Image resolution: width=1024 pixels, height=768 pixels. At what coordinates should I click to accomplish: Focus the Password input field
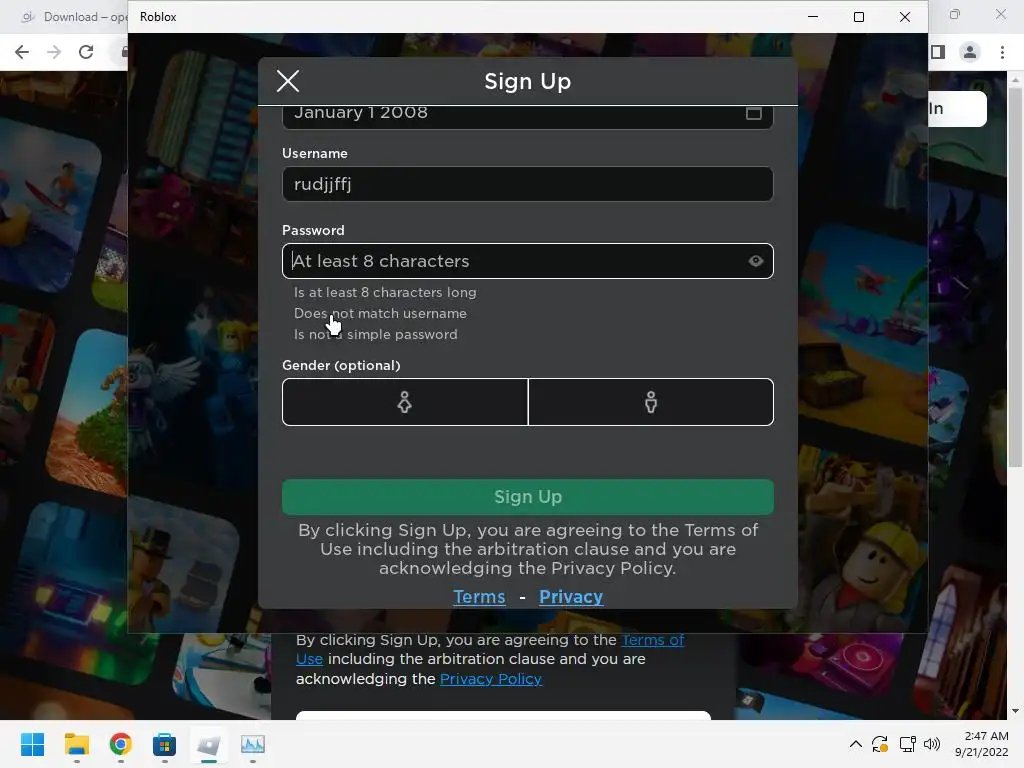click(x=528, y=261)
